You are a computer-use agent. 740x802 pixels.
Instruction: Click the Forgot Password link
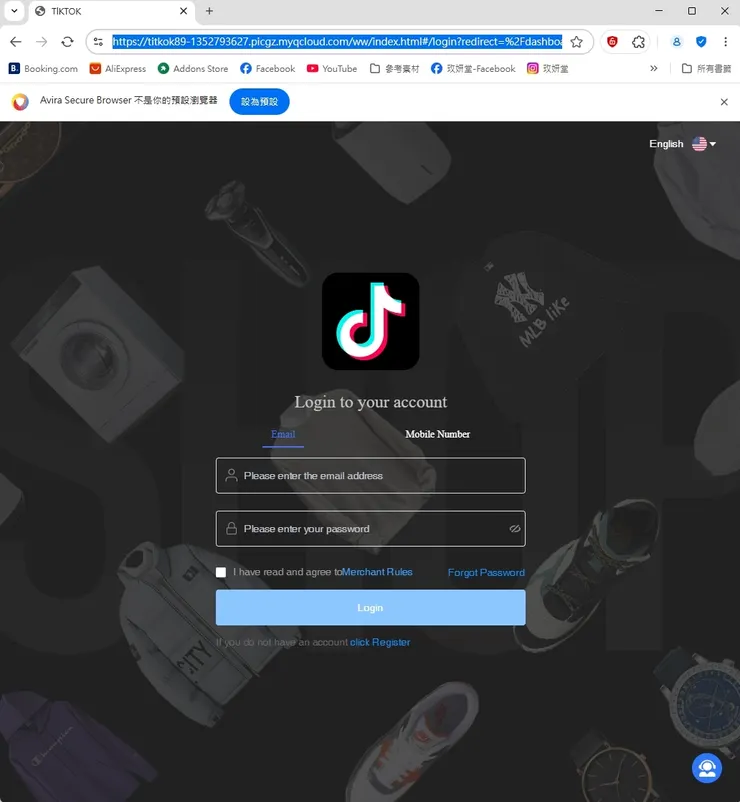tap(486, 572)
